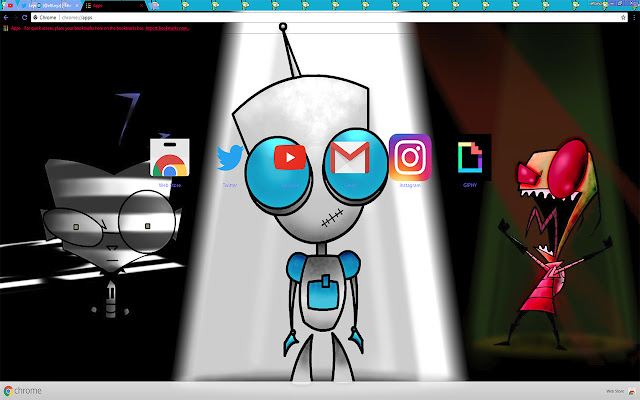Launch the Gmail app

click(x=350, y=158)
